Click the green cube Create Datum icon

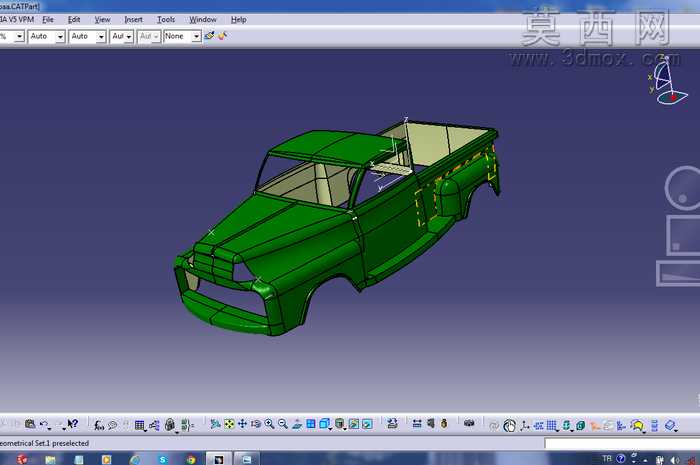580,426
